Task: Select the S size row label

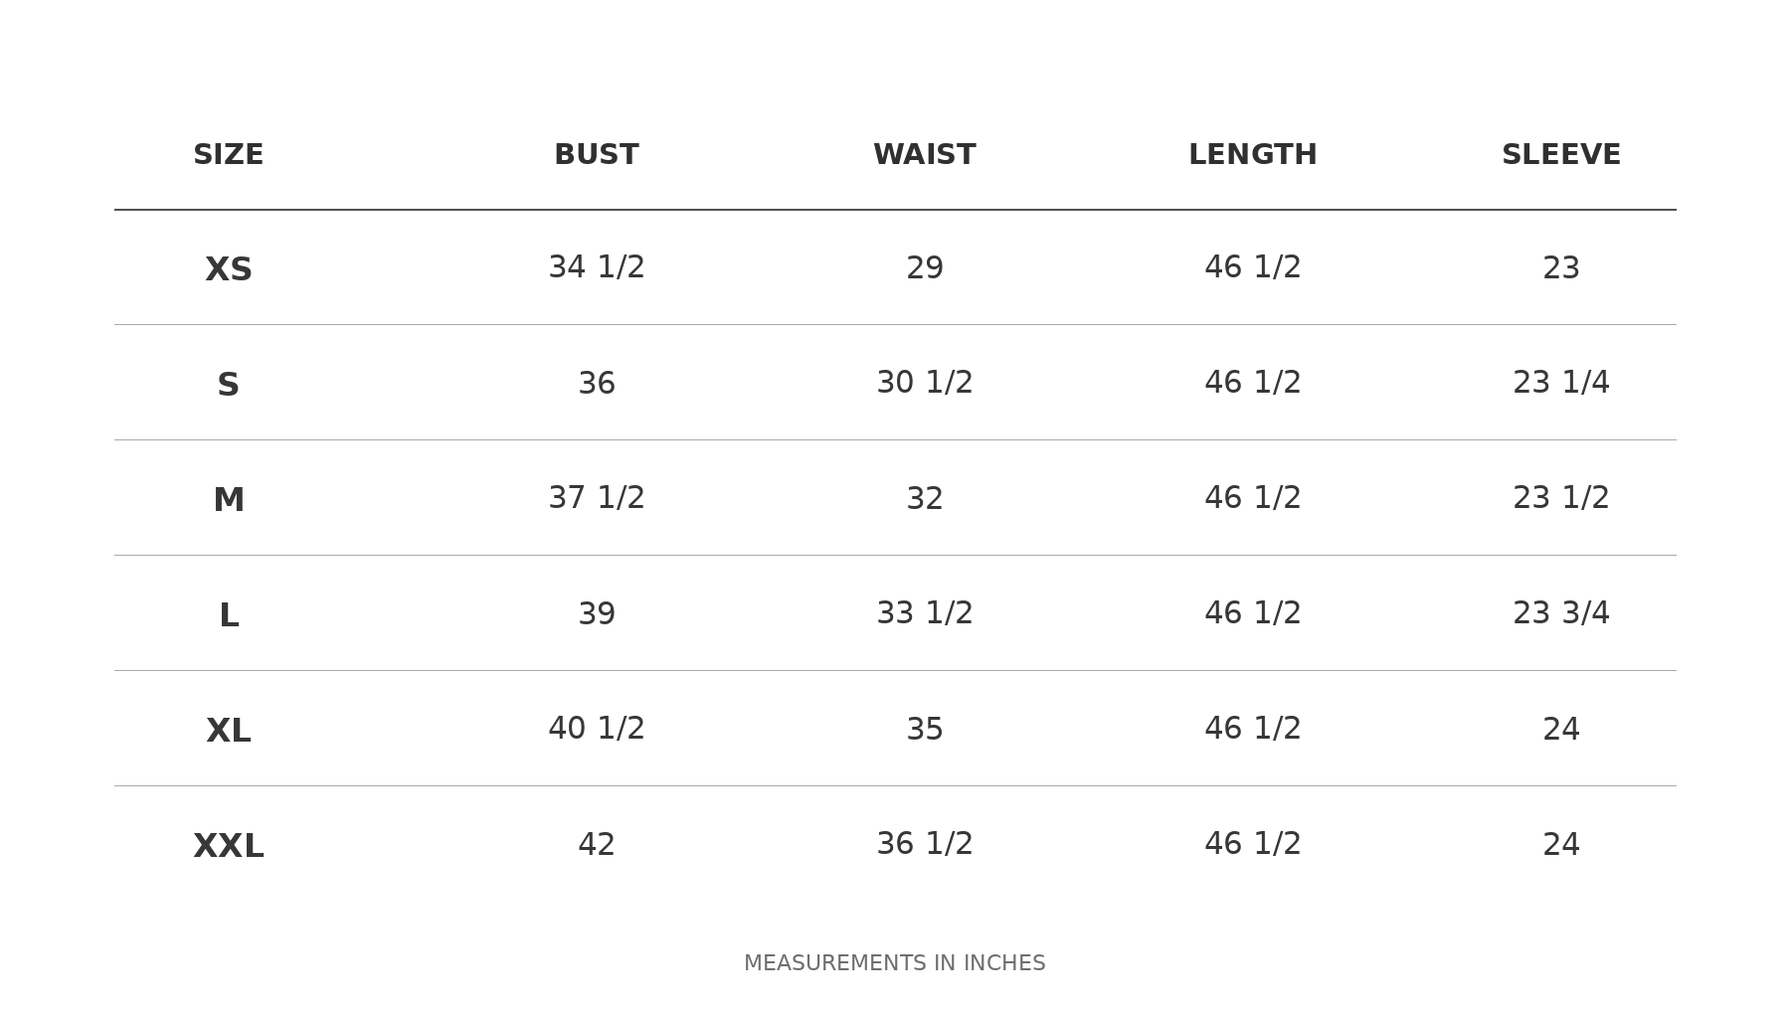Action: 228,385
